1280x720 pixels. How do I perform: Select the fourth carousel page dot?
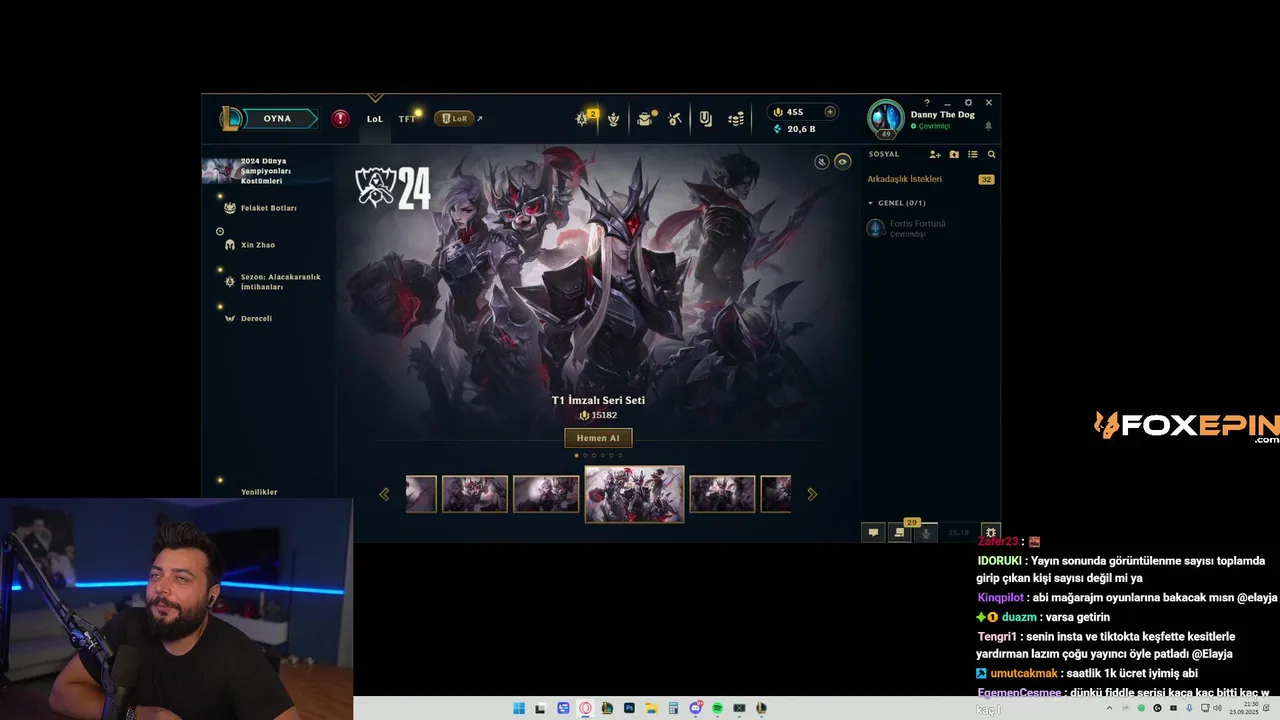(x=603, y=455)
